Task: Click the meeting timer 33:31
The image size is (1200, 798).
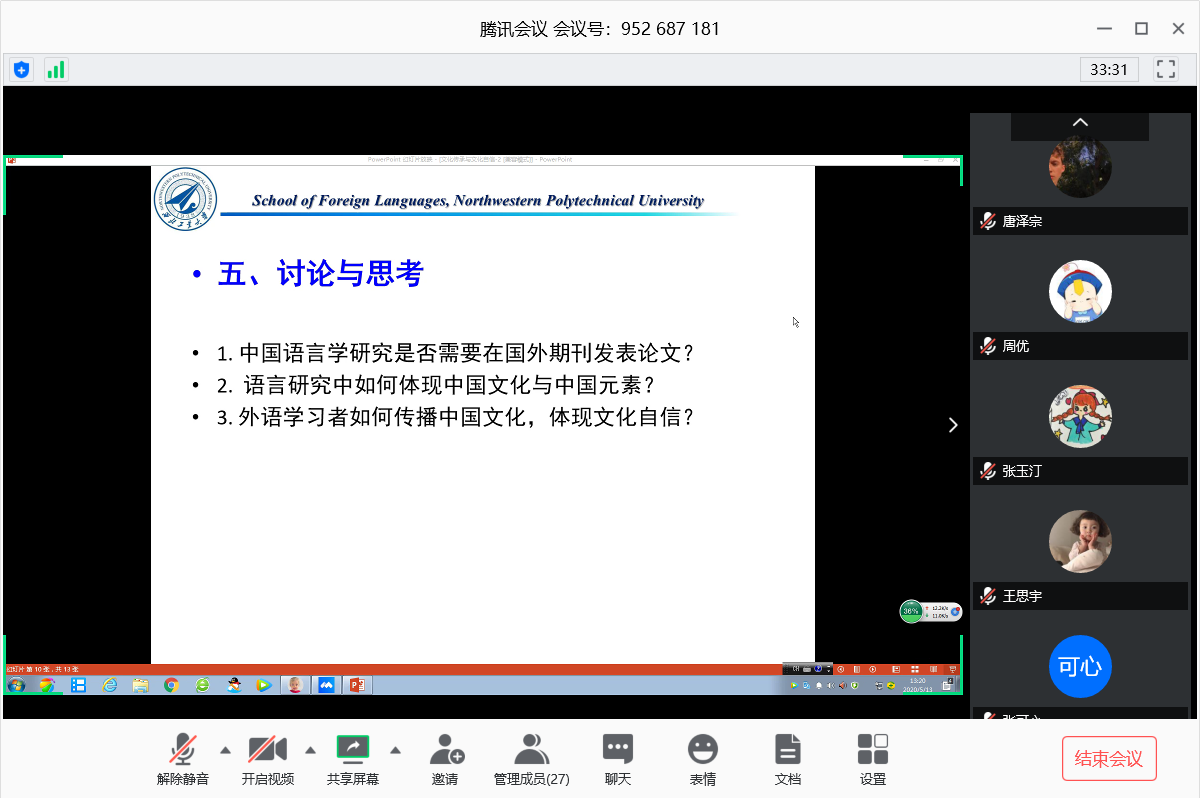Action: [x=1109, y=69]
